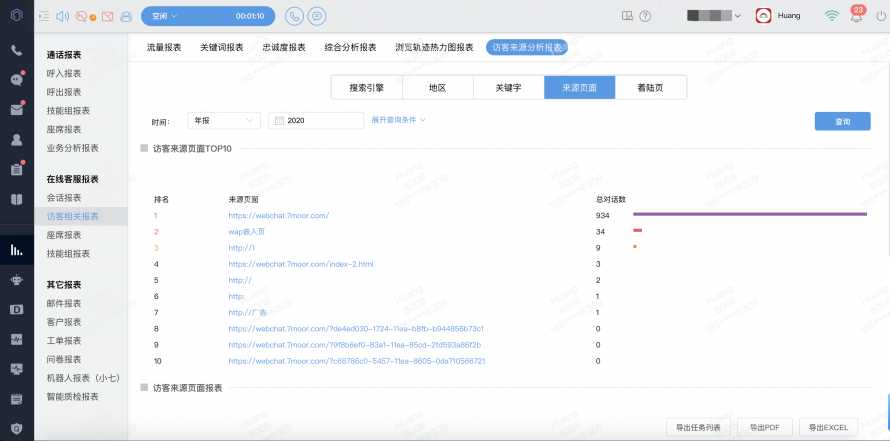Click the 查询 query button
The width and height of the screenshot is (890, 441).
click(x=843, y=121)
